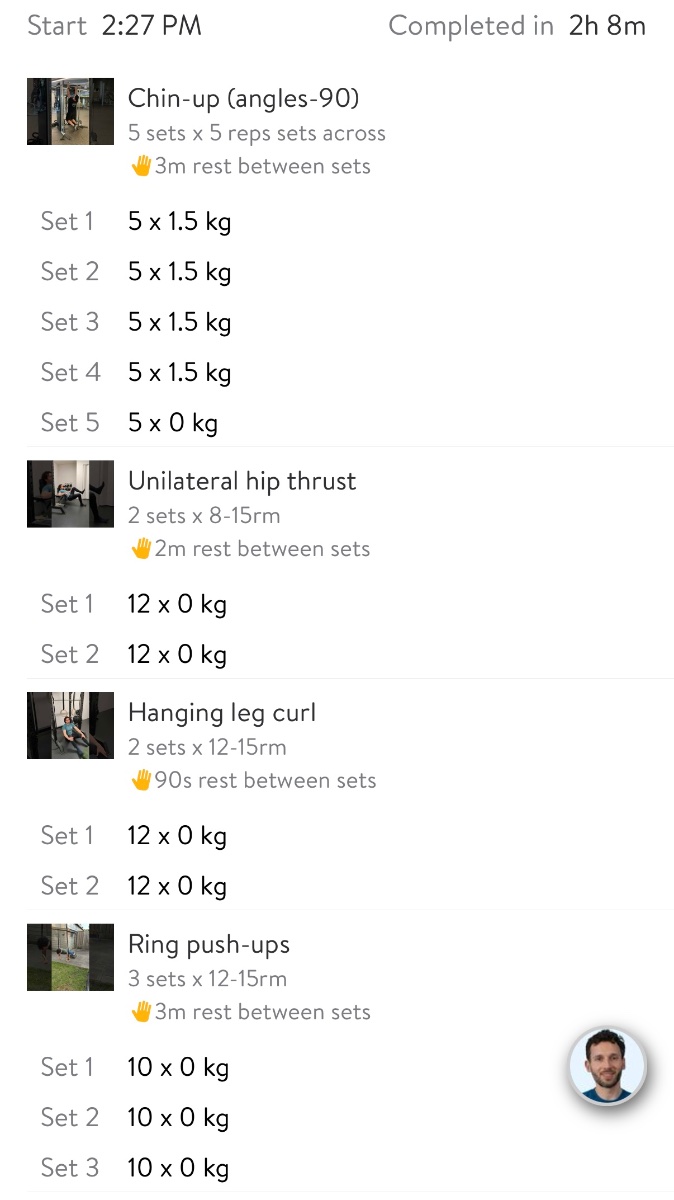Tap the hand icon beside hip thrust rest
The image size is (674, 1200).
click(141, 548)
